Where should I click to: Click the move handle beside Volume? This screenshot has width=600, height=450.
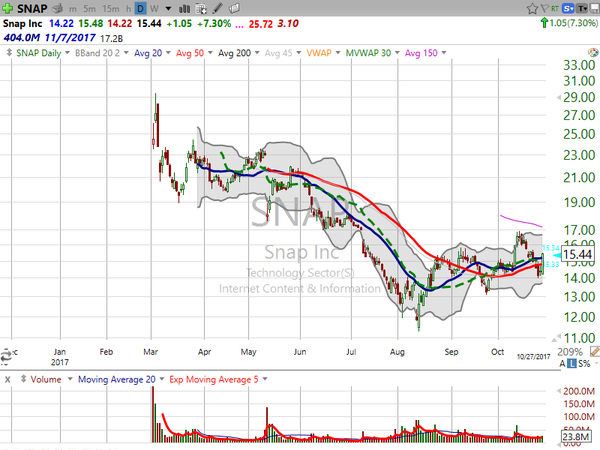[x=23, y=379]
